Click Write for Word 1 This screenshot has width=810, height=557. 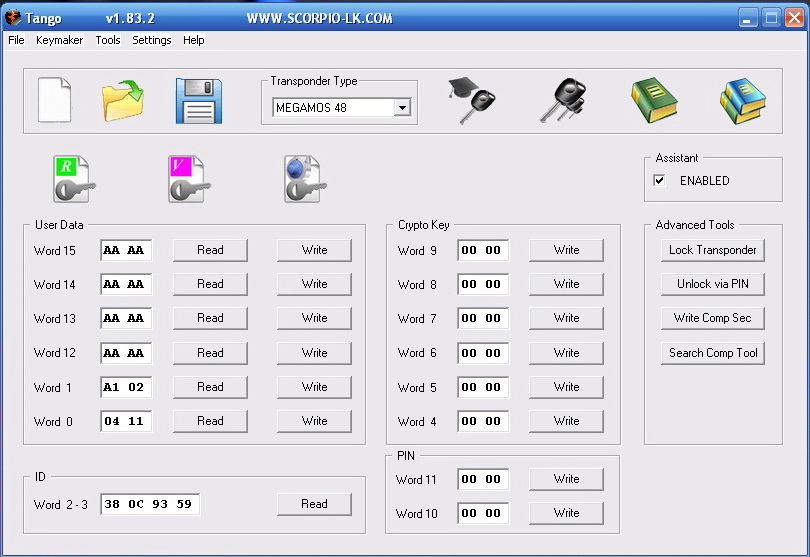click(x=314, y=387)
